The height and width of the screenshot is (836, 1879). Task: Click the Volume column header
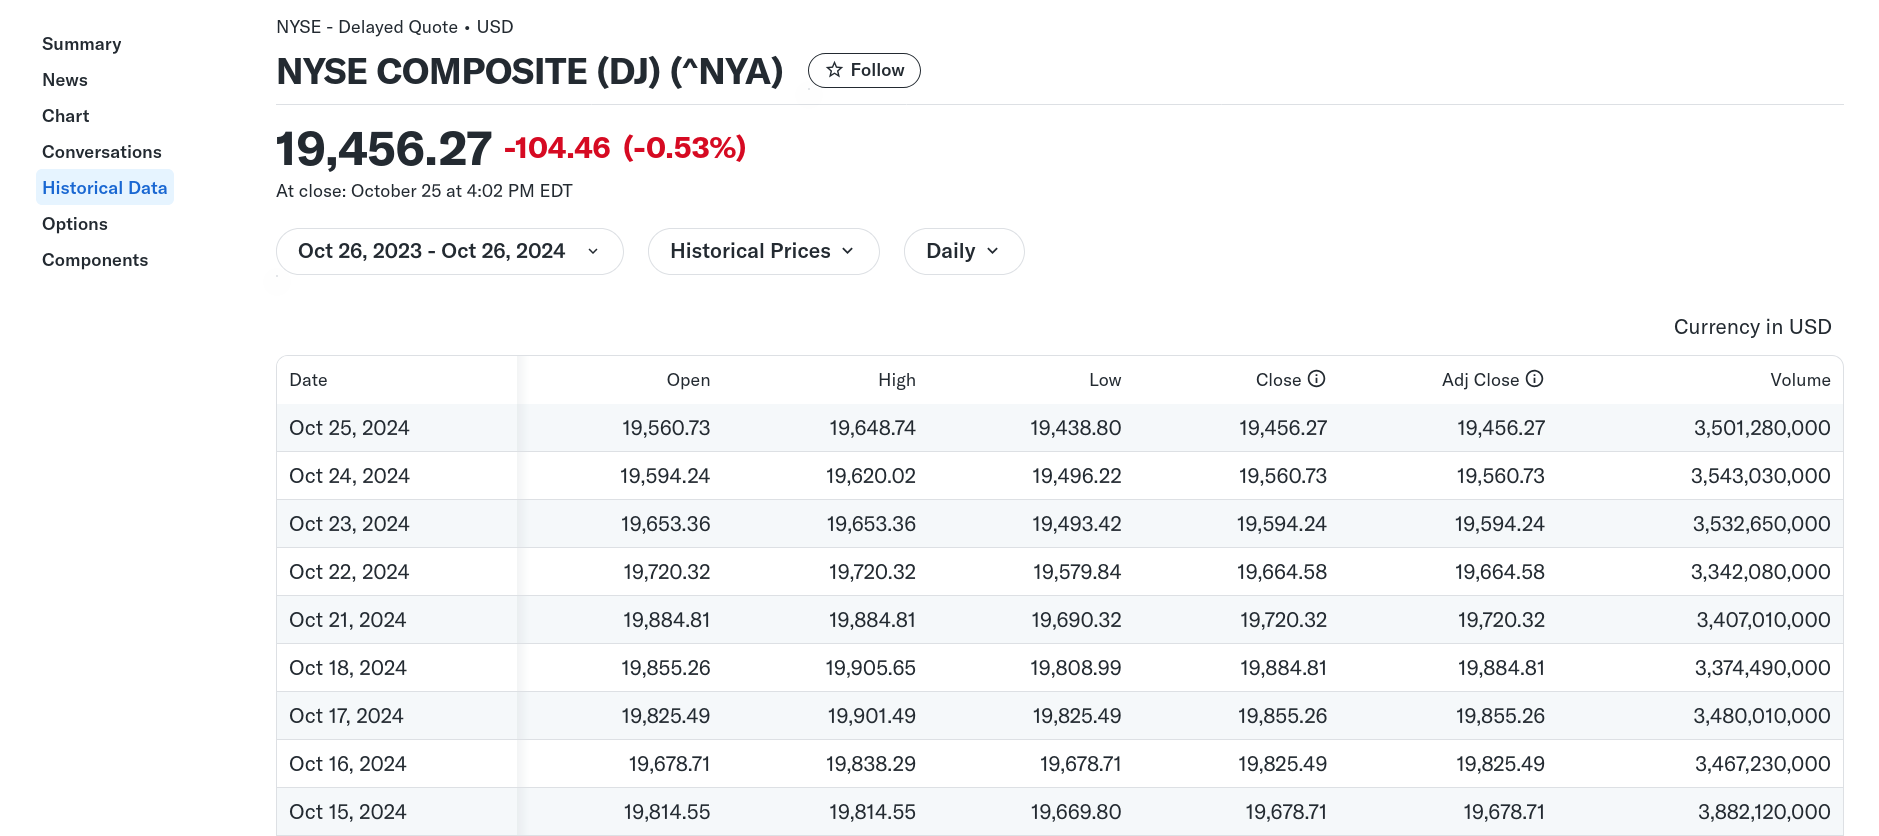click(1799, 380)
